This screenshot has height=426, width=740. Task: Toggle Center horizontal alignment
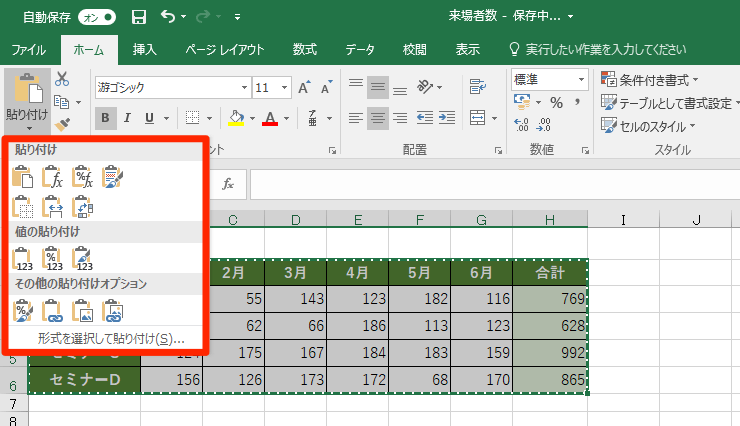click(x=378, y=117)
